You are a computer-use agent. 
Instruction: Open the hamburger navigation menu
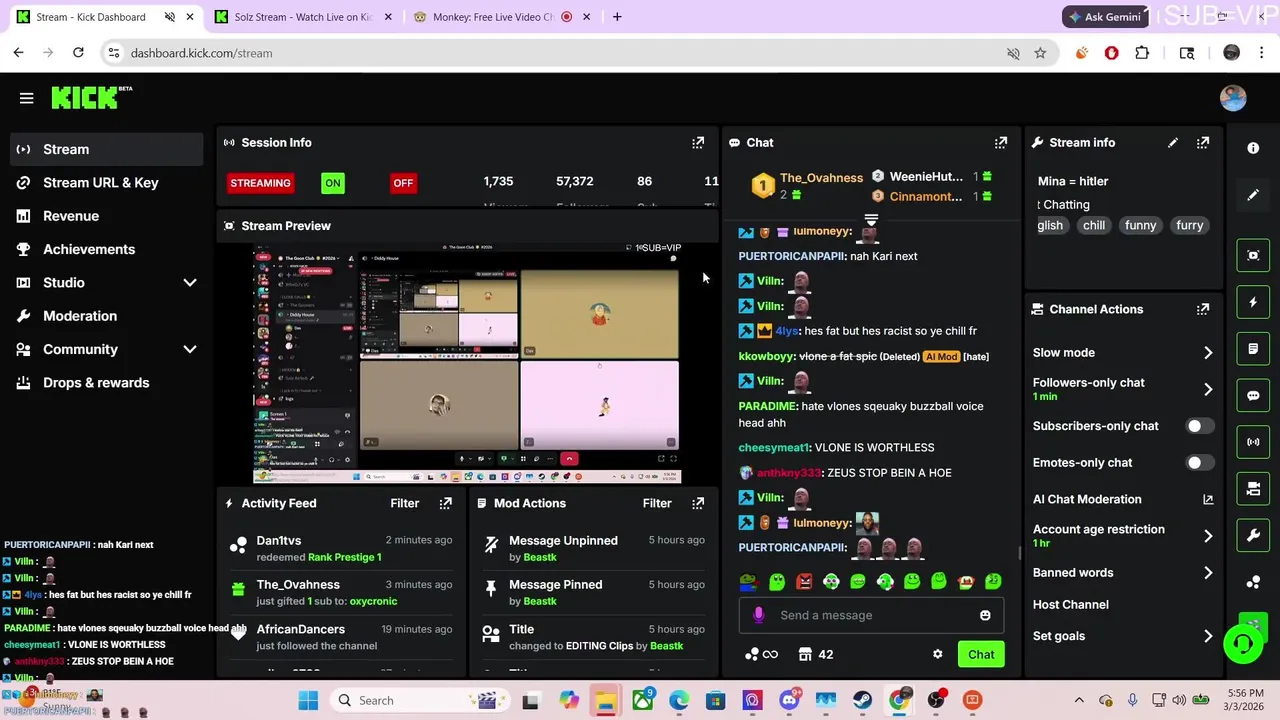pyautogui.click(x=27, y=98)
